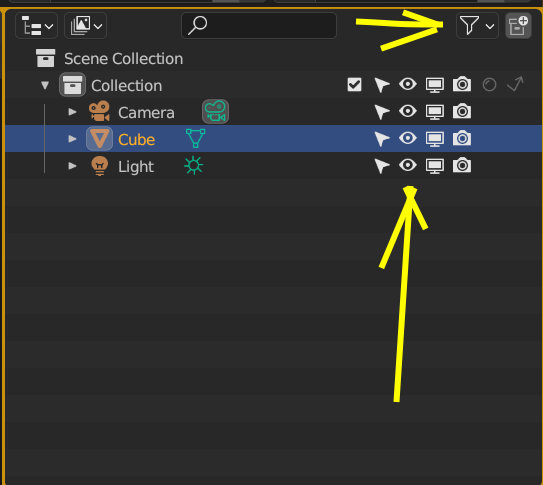Click the Cube mesh data triangle icon
The height and width of the screenshot is (485, 543).
(195, 138)
